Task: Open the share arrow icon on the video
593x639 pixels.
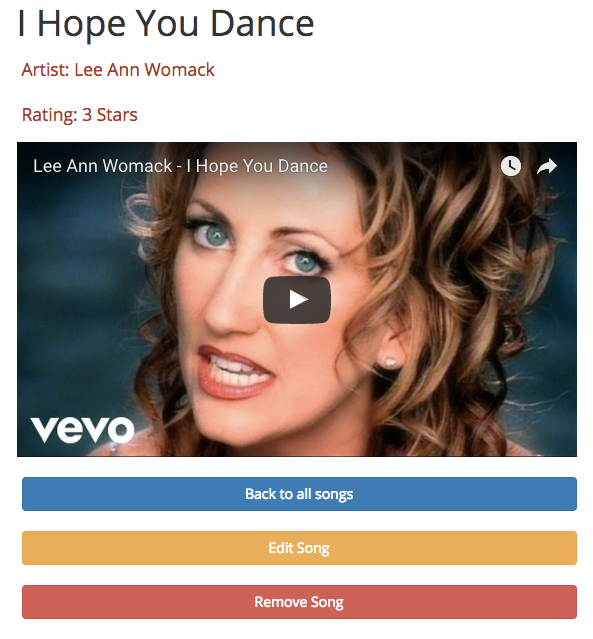Action: [x=547, y=166]
